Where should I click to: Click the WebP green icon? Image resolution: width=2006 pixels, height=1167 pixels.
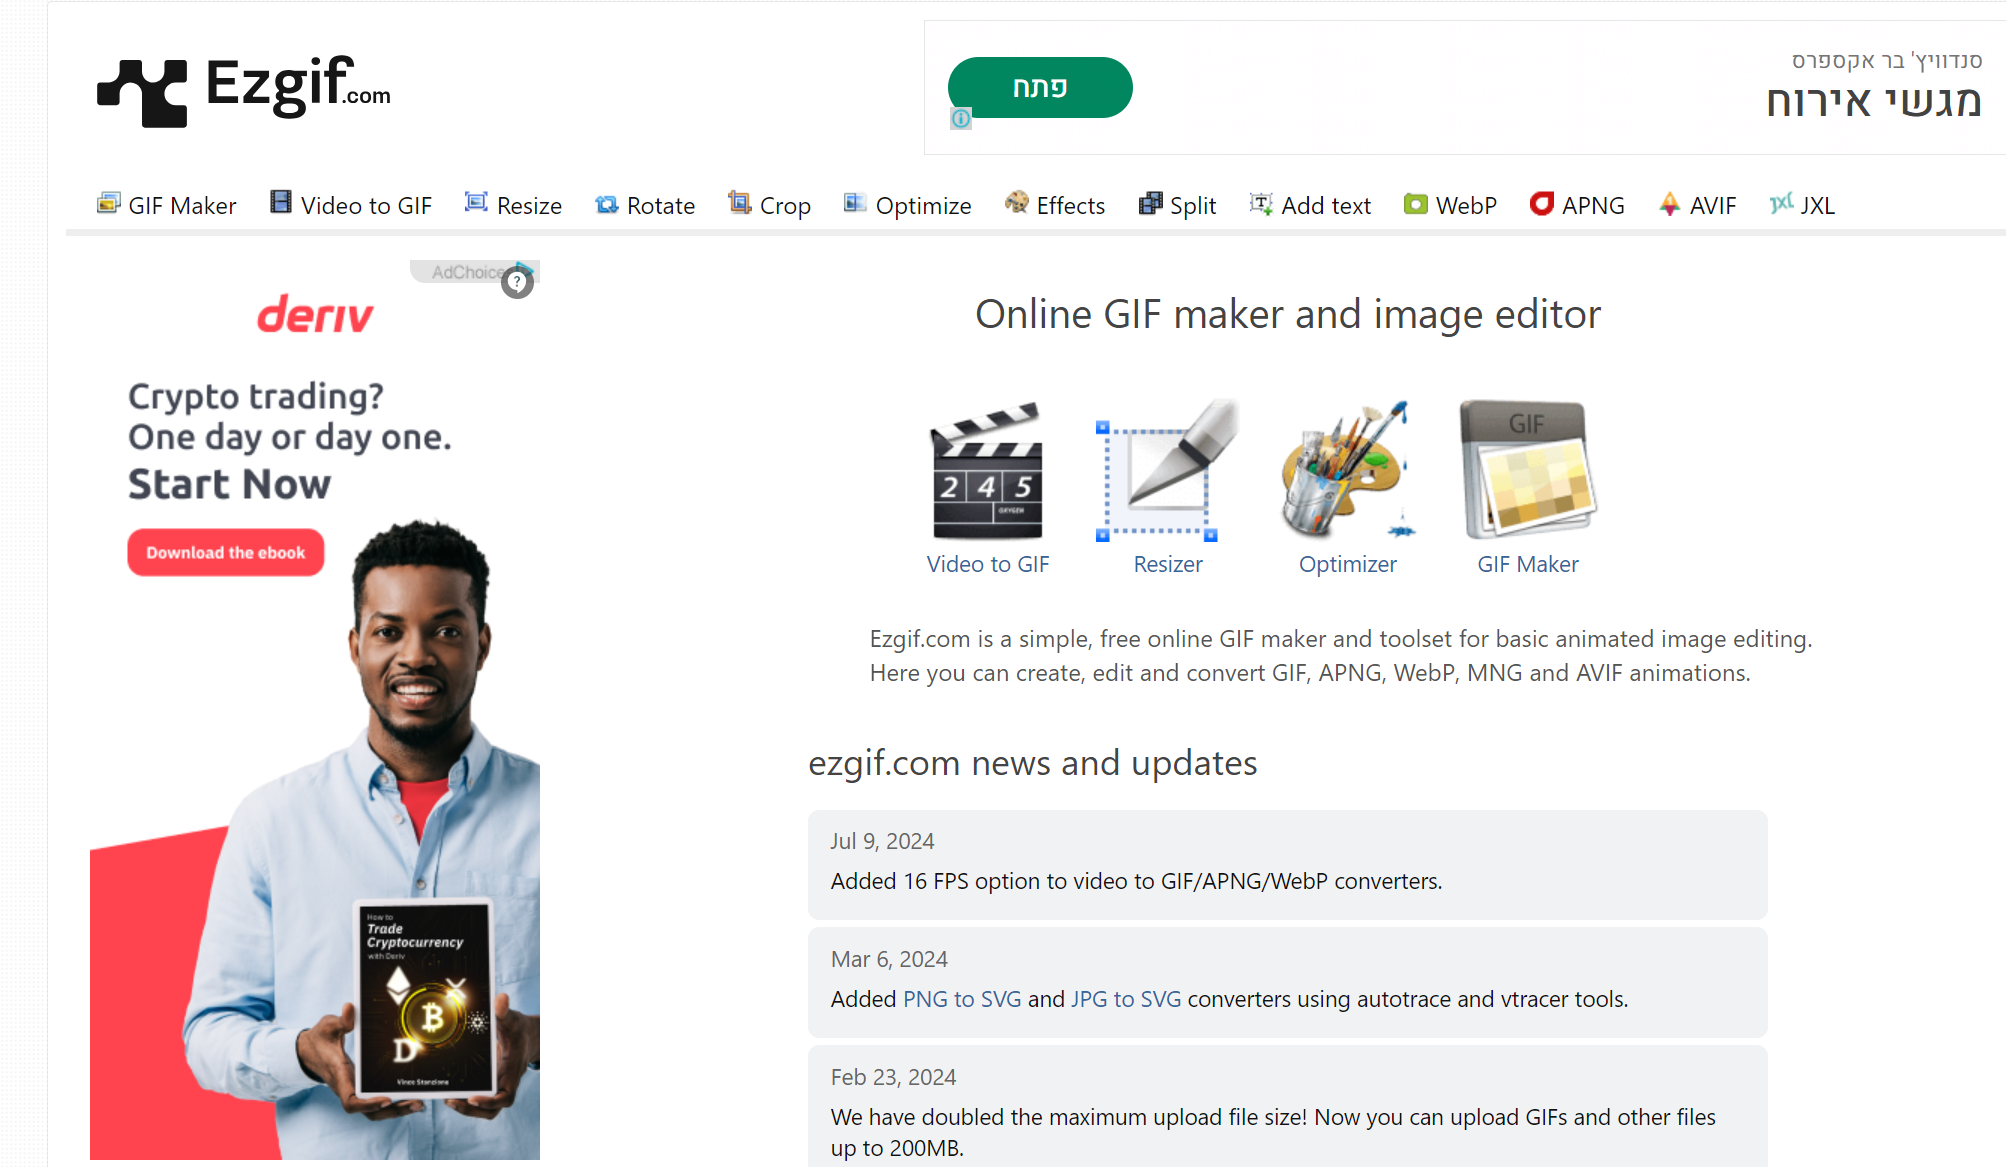(1415, 204)
